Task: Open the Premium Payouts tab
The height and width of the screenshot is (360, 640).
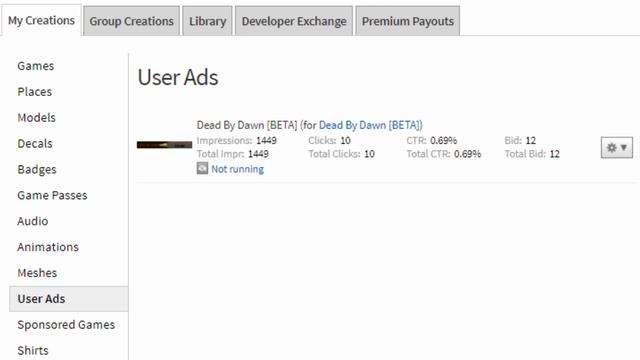Action: [x=408, y=21]
